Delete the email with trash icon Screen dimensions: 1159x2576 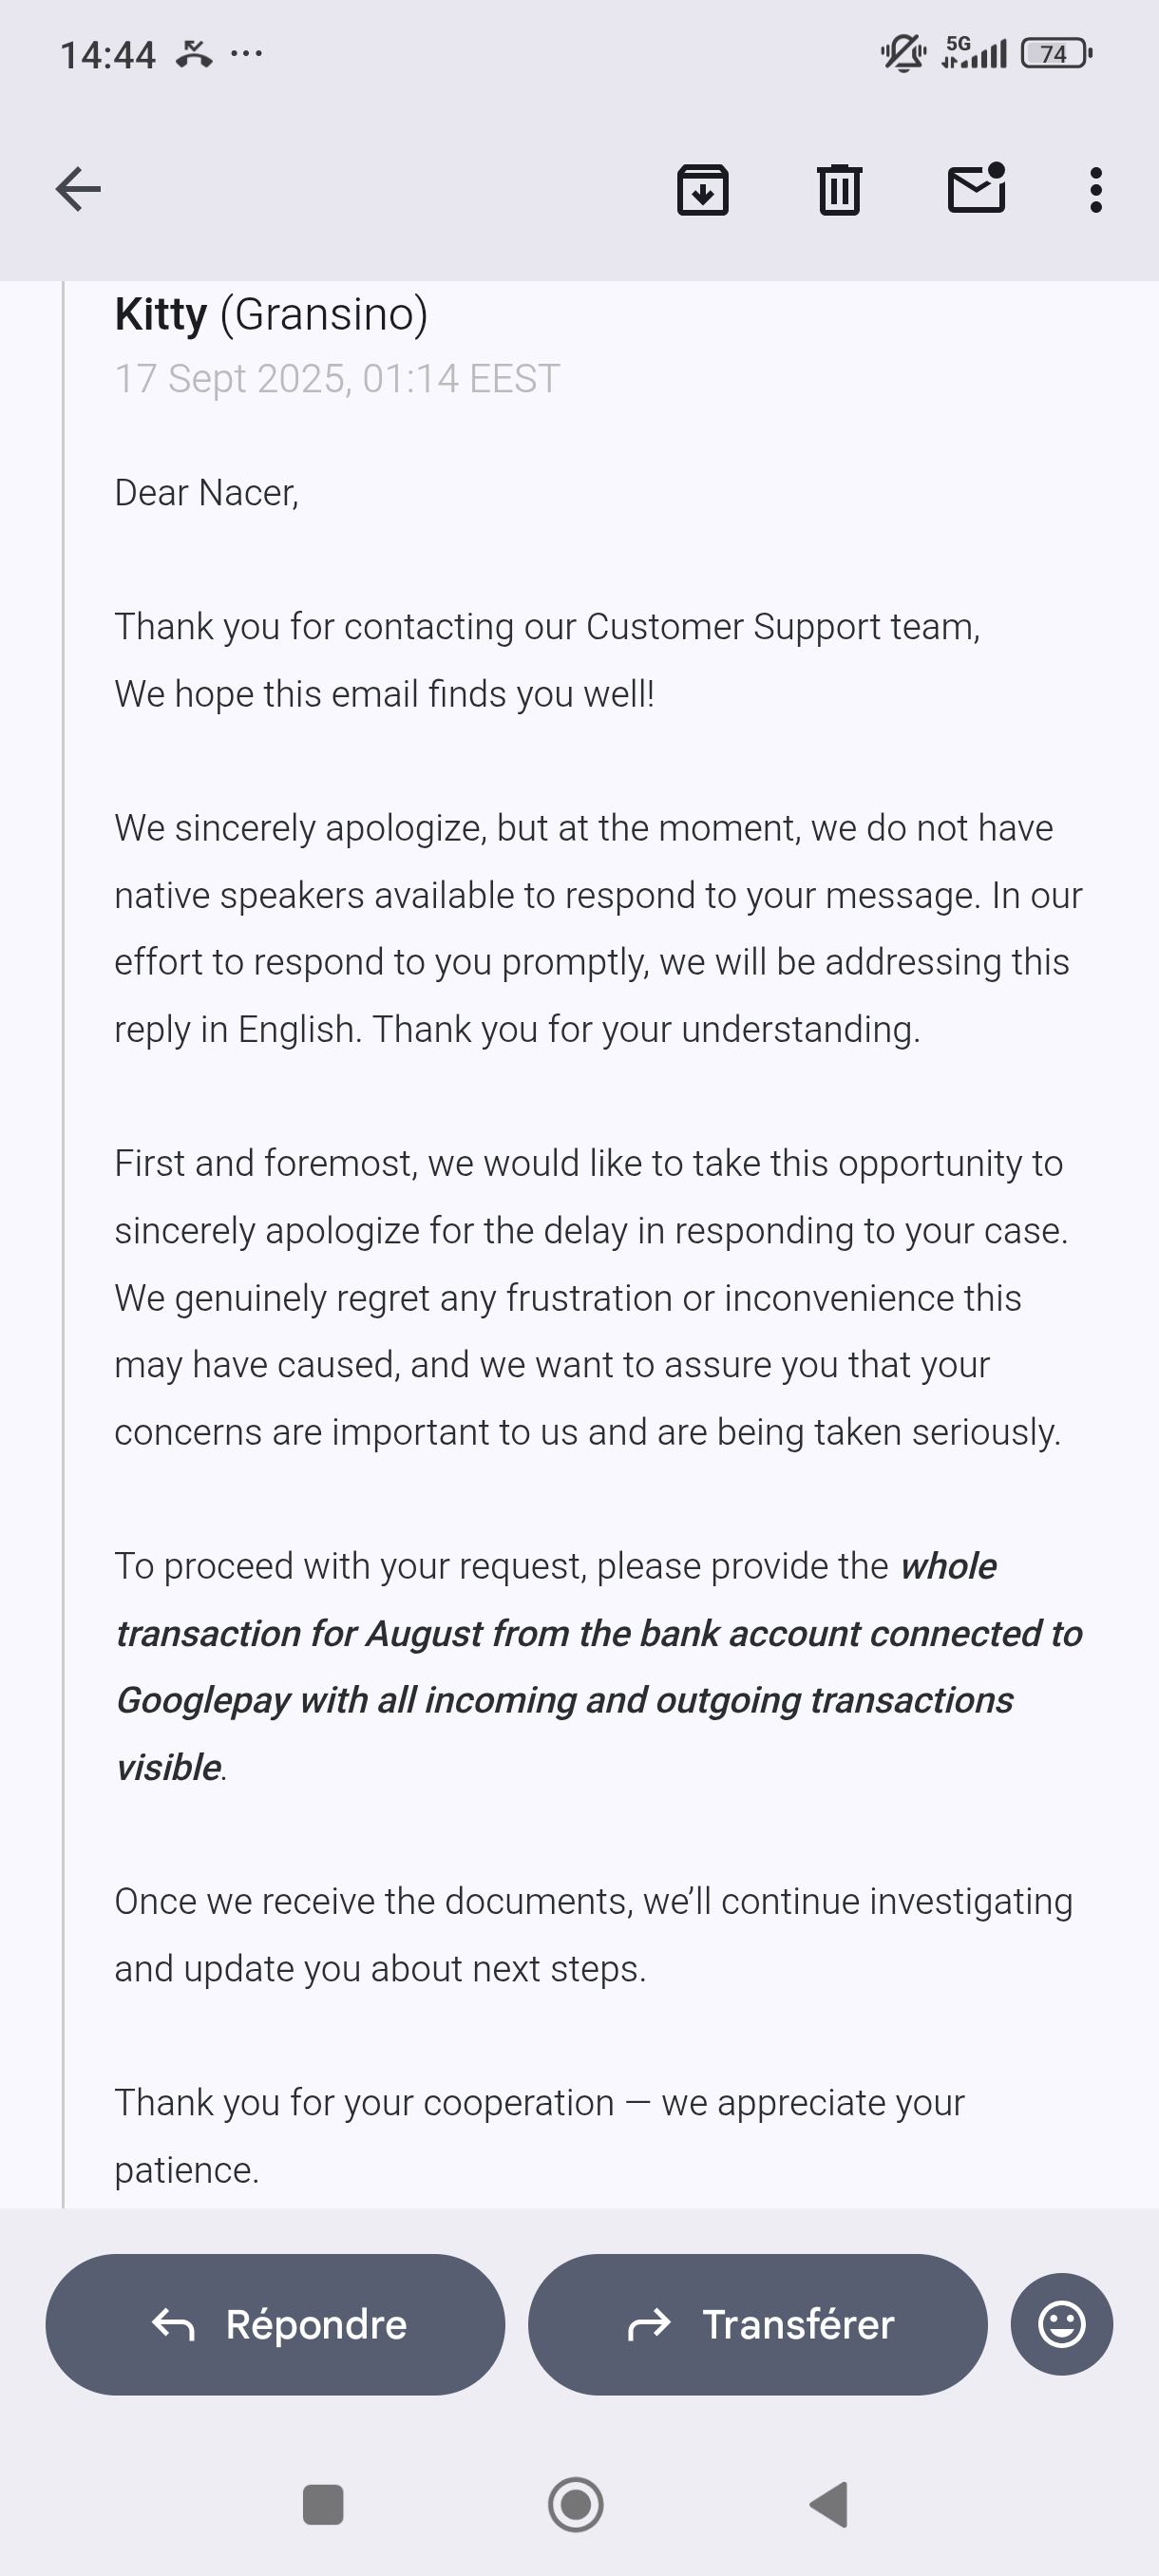[839, 189]
